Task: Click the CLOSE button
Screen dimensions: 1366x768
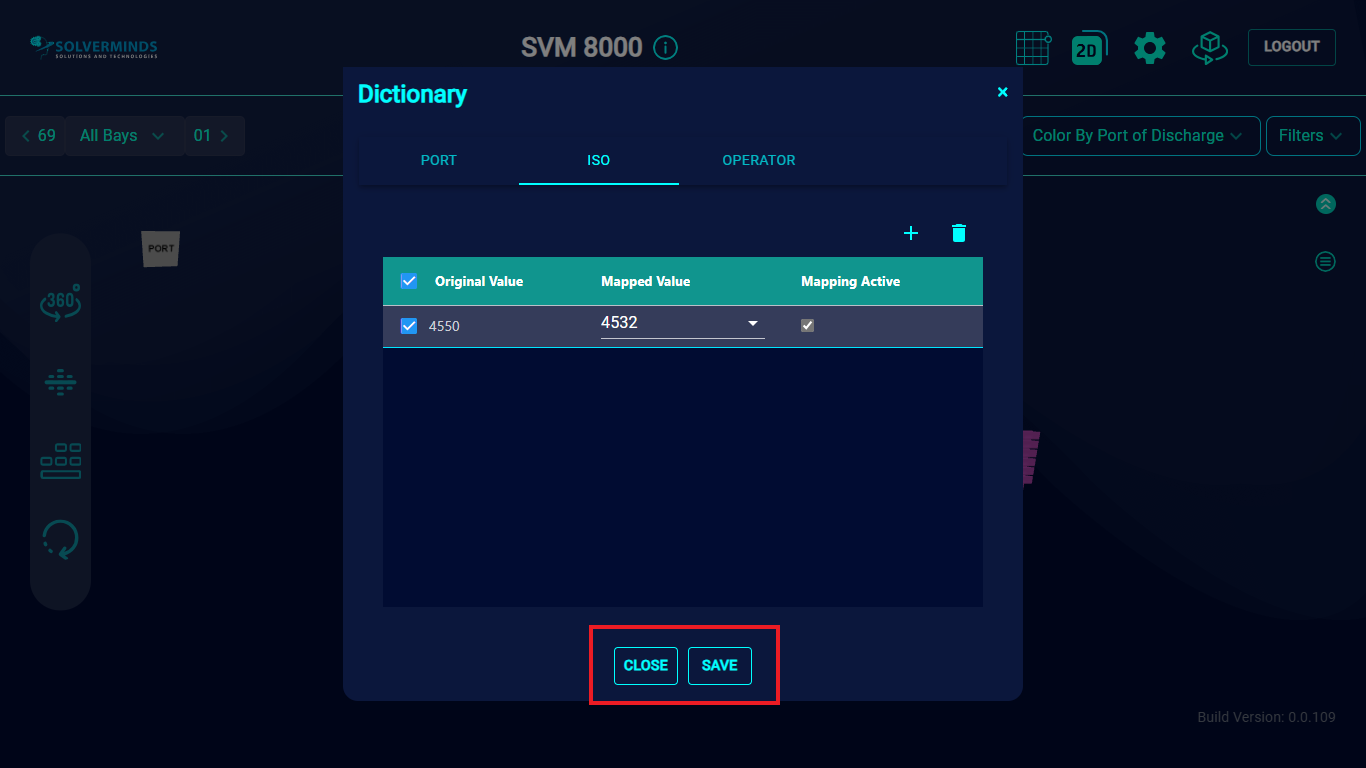Action: (646, 666)
